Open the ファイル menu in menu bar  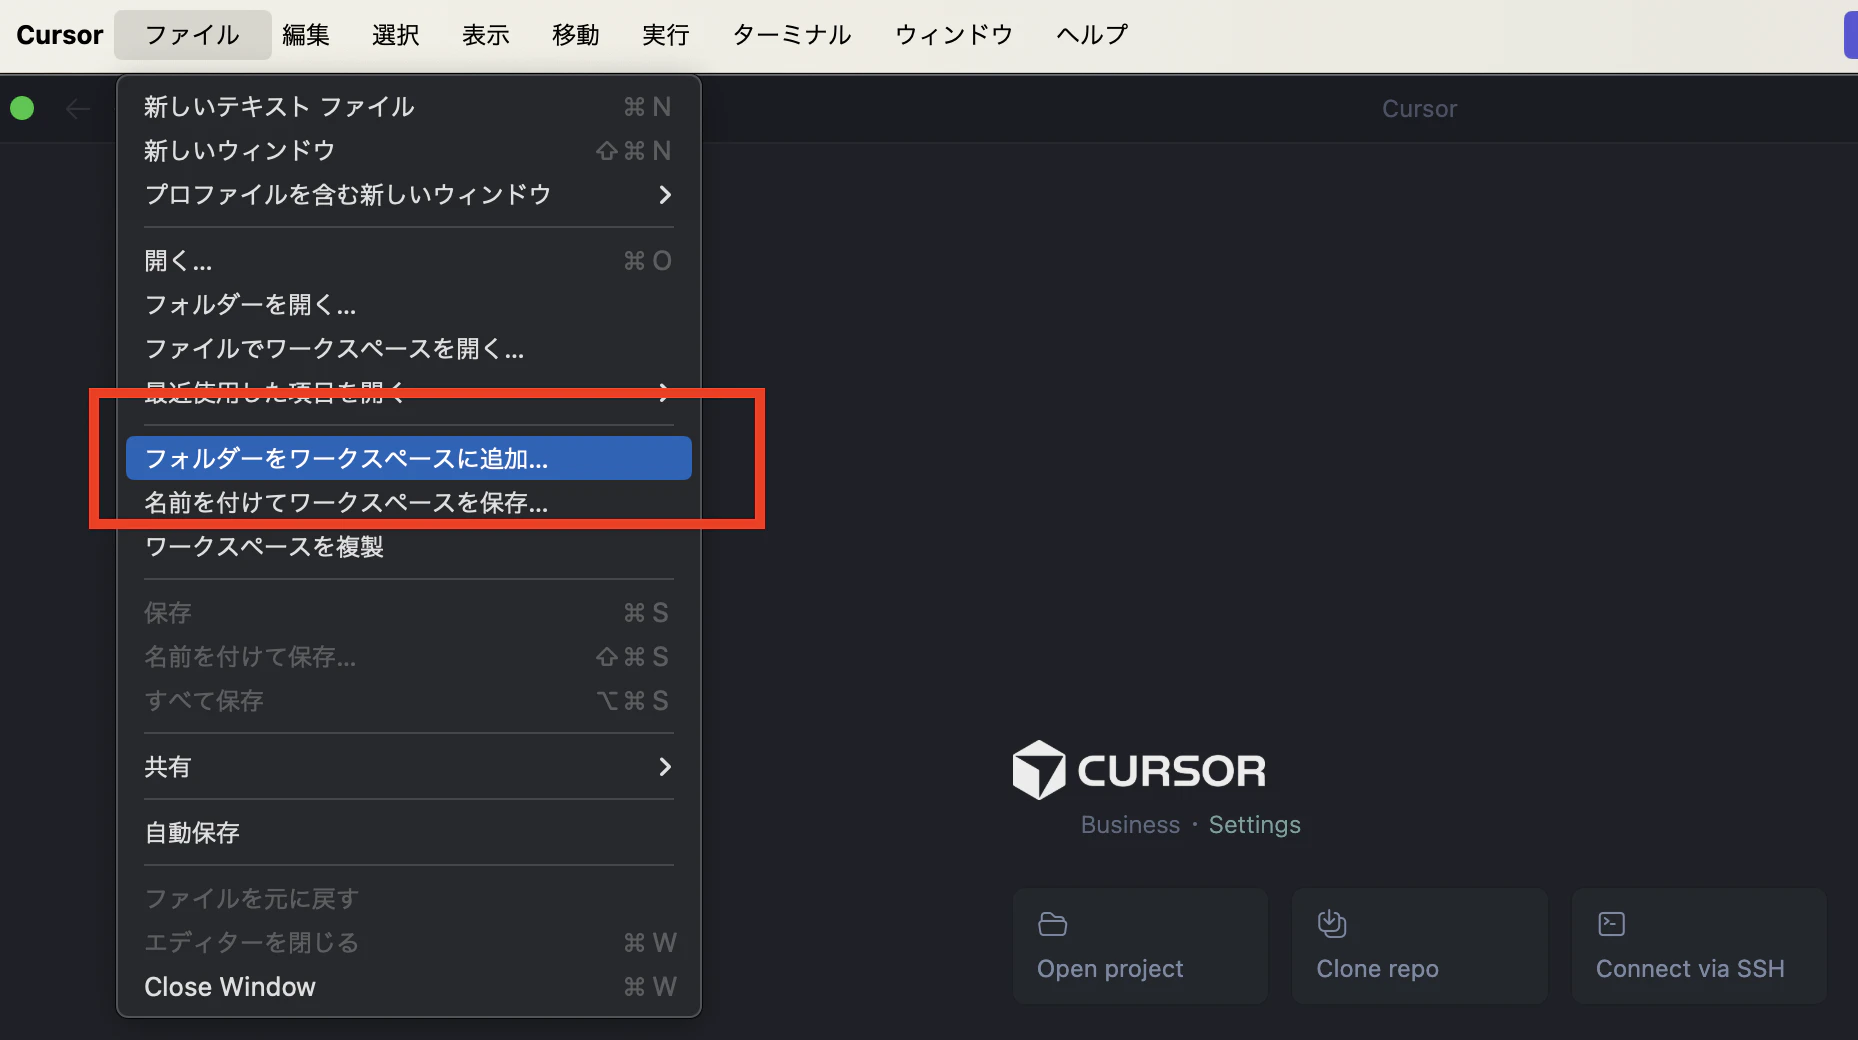pyautogui.click(x=192, y=35)
